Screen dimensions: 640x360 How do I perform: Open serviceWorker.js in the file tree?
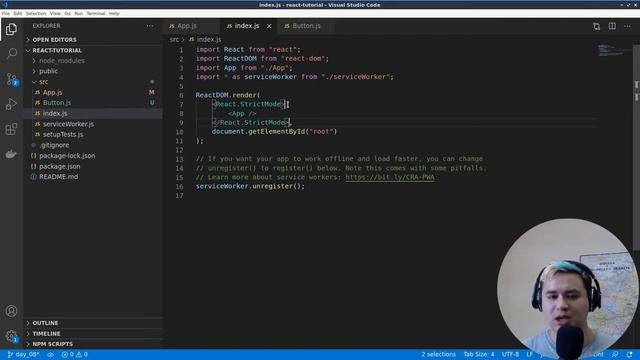93,124
